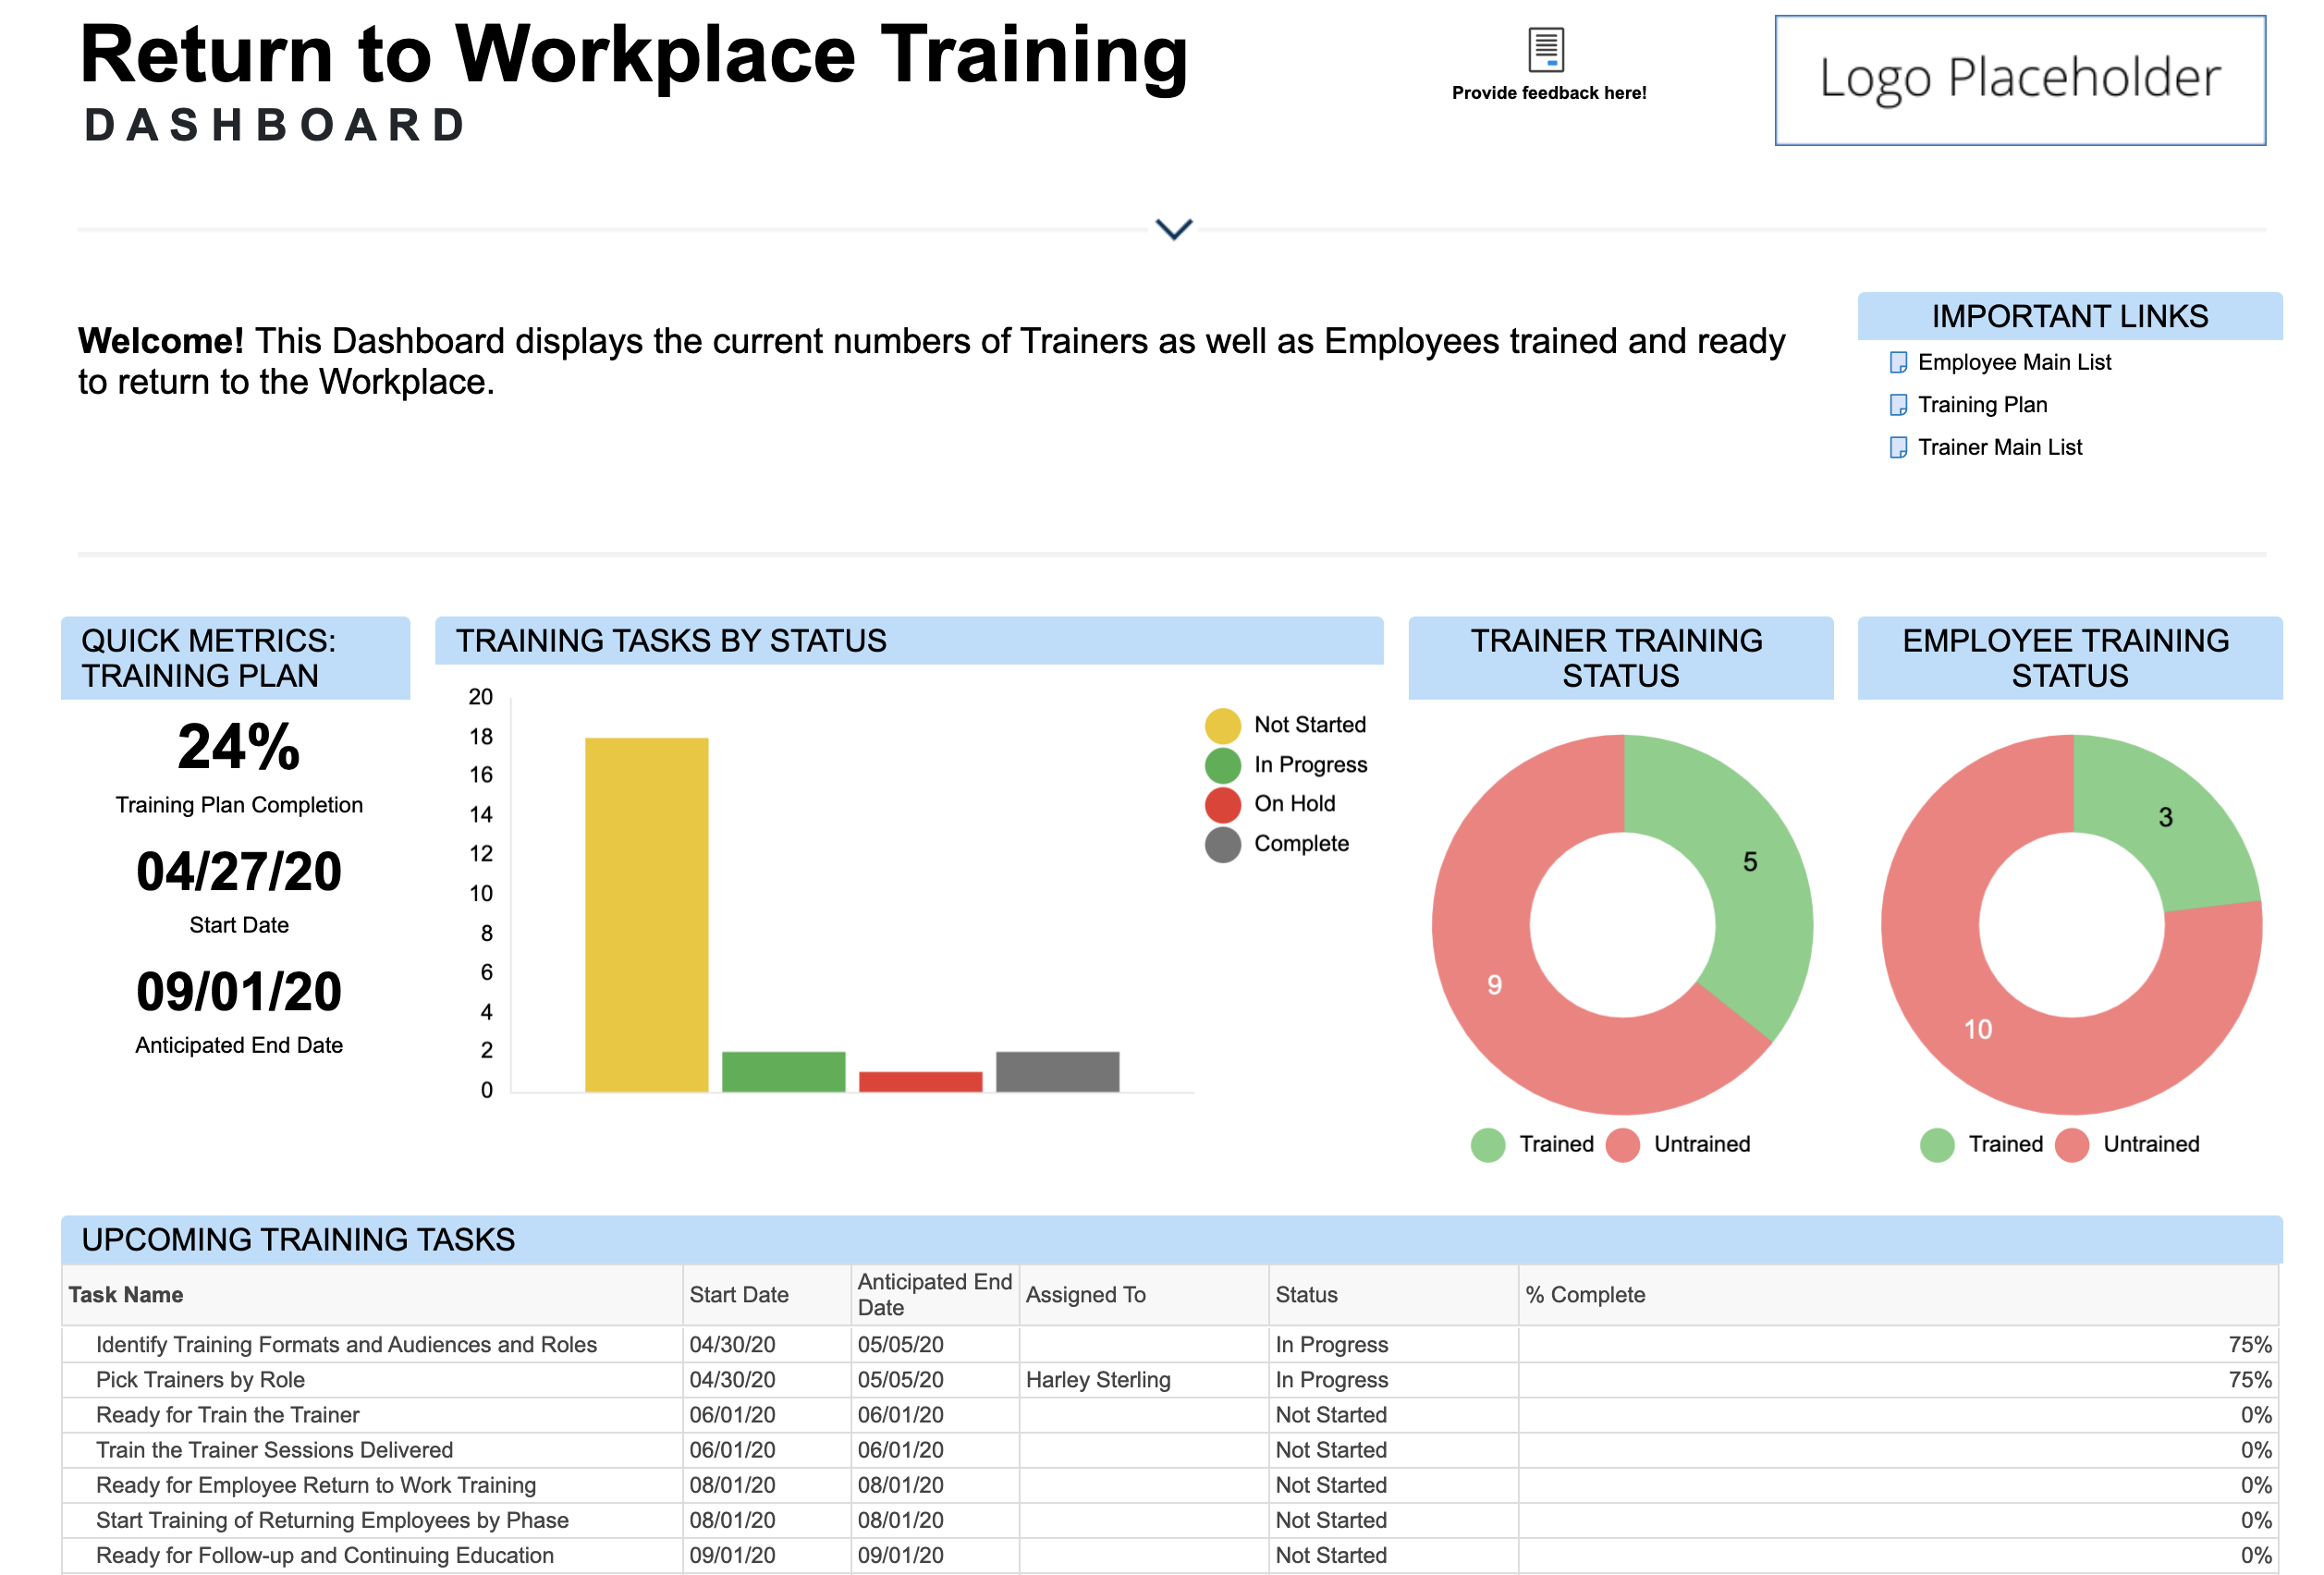
Task: Select the Pick Trainers by Role row
Action: click(x=200, y=1380)
